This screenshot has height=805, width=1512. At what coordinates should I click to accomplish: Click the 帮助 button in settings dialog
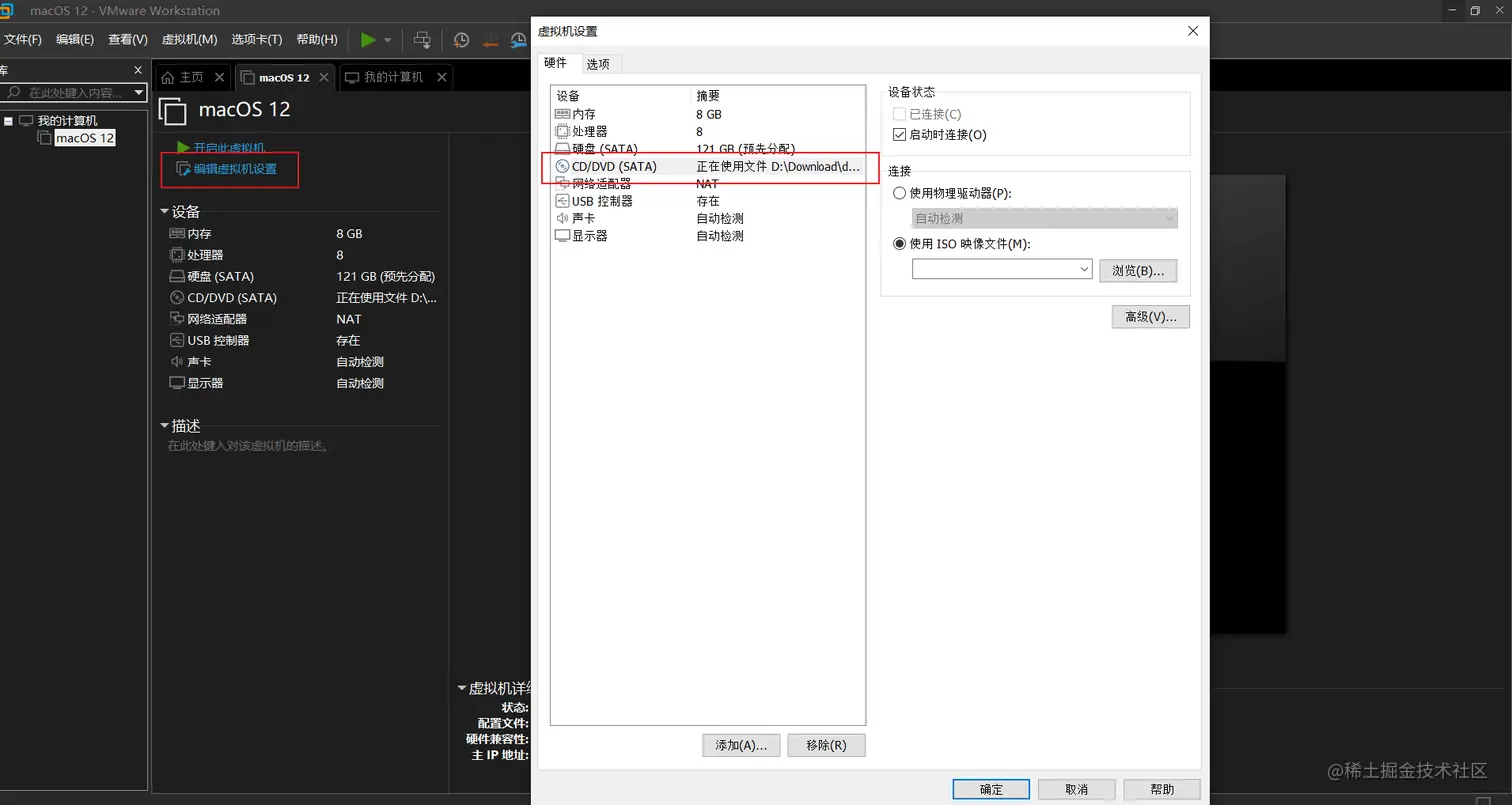pos(1162,789)
